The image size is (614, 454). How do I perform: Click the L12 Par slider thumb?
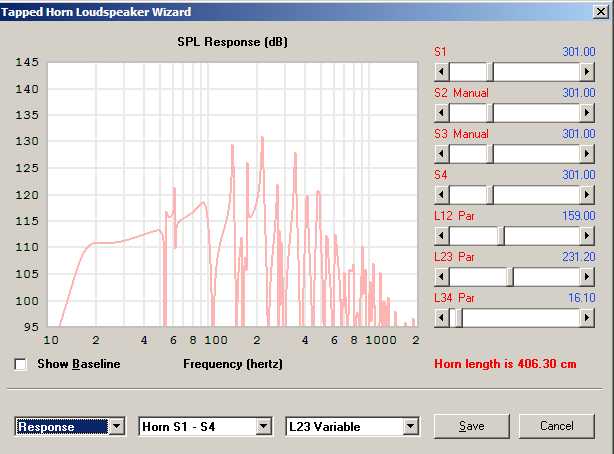click(x=501, y=236)
